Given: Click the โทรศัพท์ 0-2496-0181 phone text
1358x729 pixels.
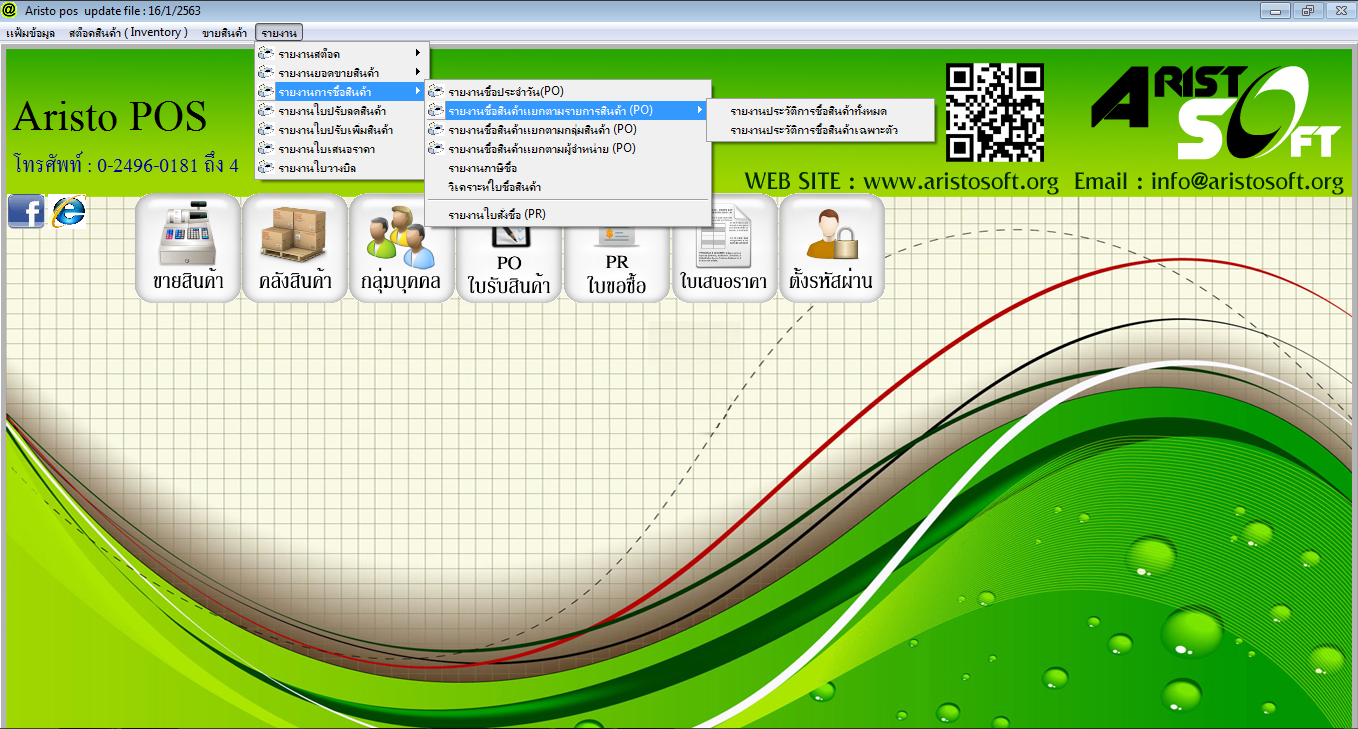Looking at the screenshot, I should [127, 165].
